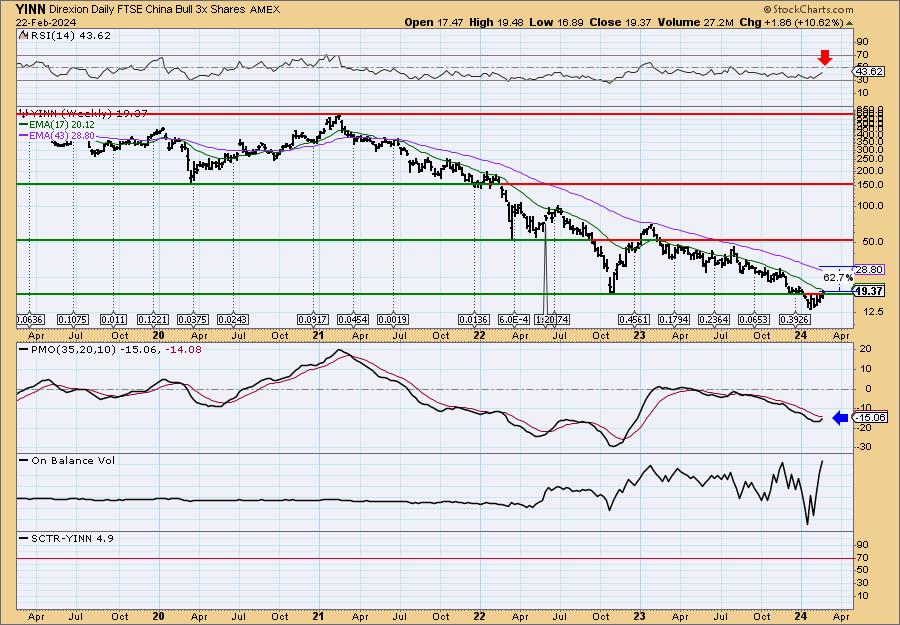Select the Close 19.37 header value

point(620,22)
